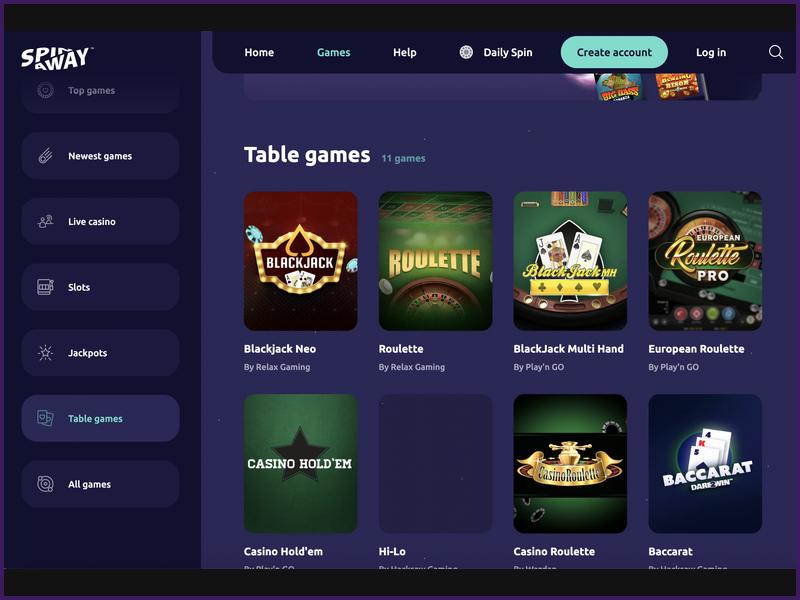Click the Jackpots star icon
The height and width of the screenshot is (600, 800).
[x=45, y=353]
